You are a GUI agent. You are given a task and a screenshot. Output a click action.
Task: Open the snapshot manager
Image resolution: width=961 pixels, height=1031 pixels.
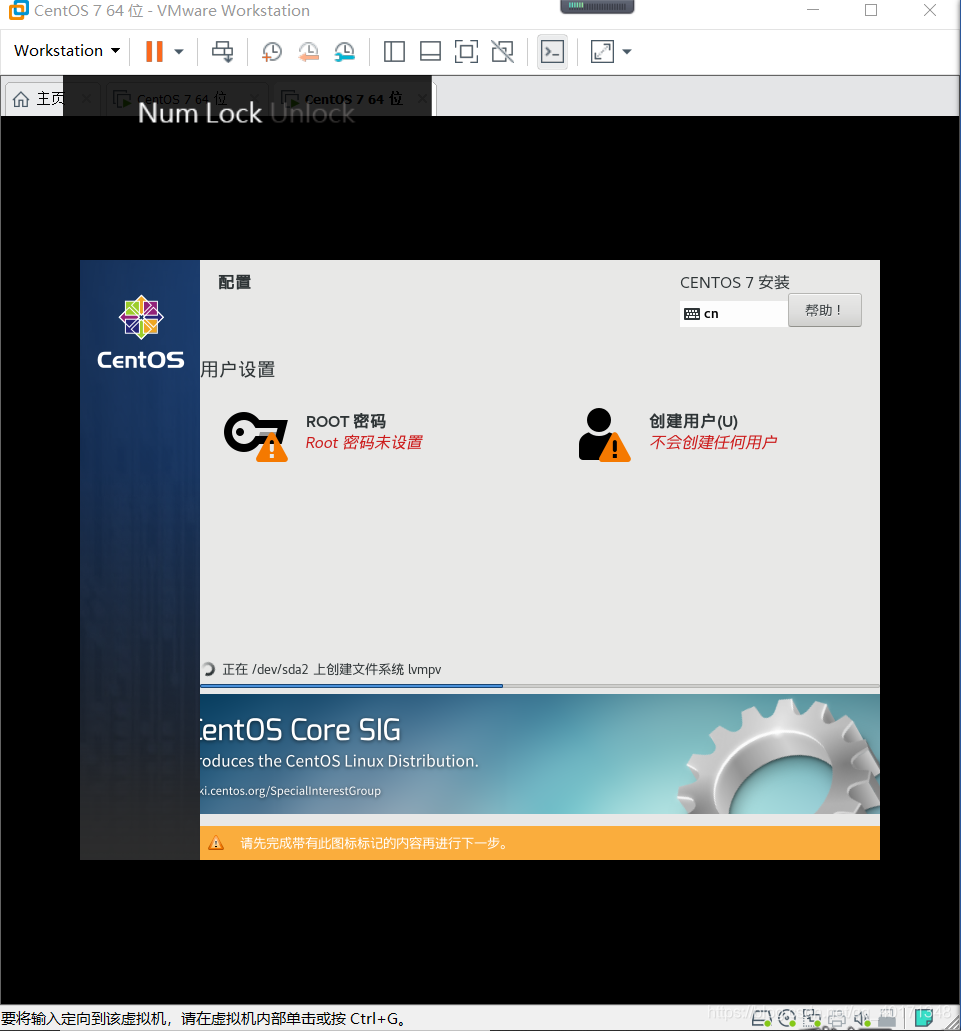(344, 51)
